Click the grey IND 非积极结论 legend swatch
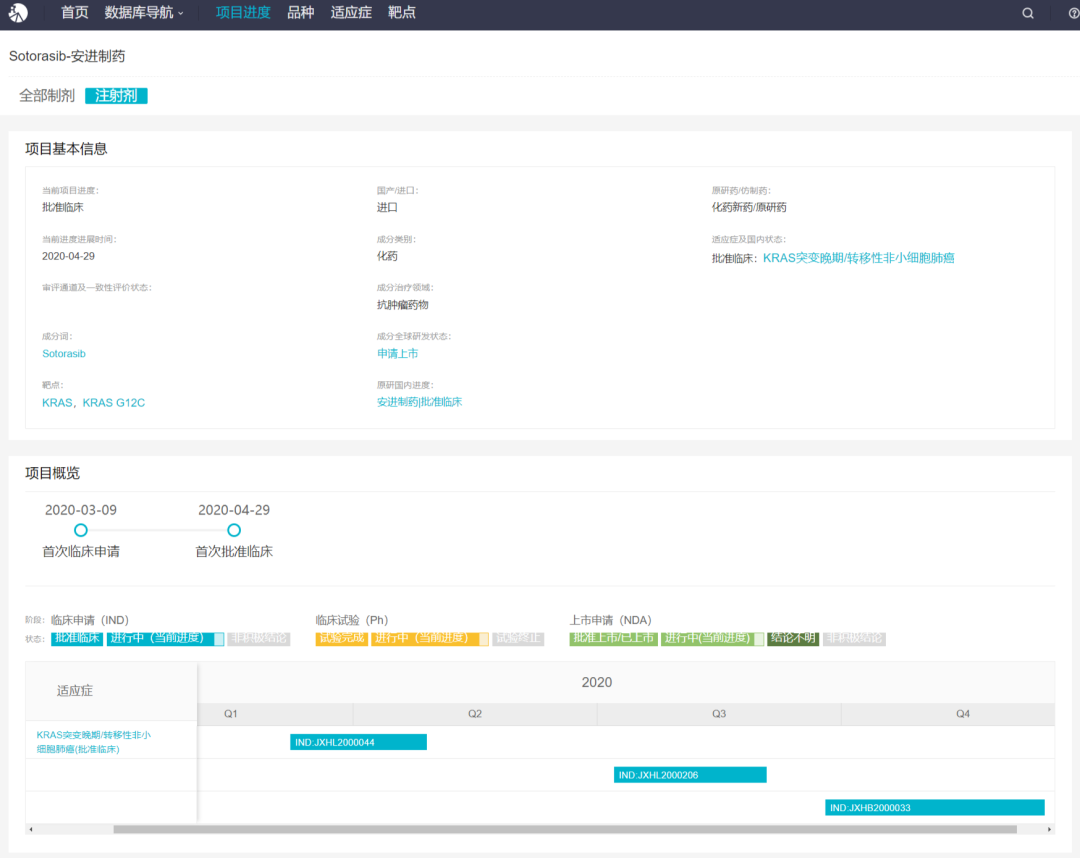 259,638
